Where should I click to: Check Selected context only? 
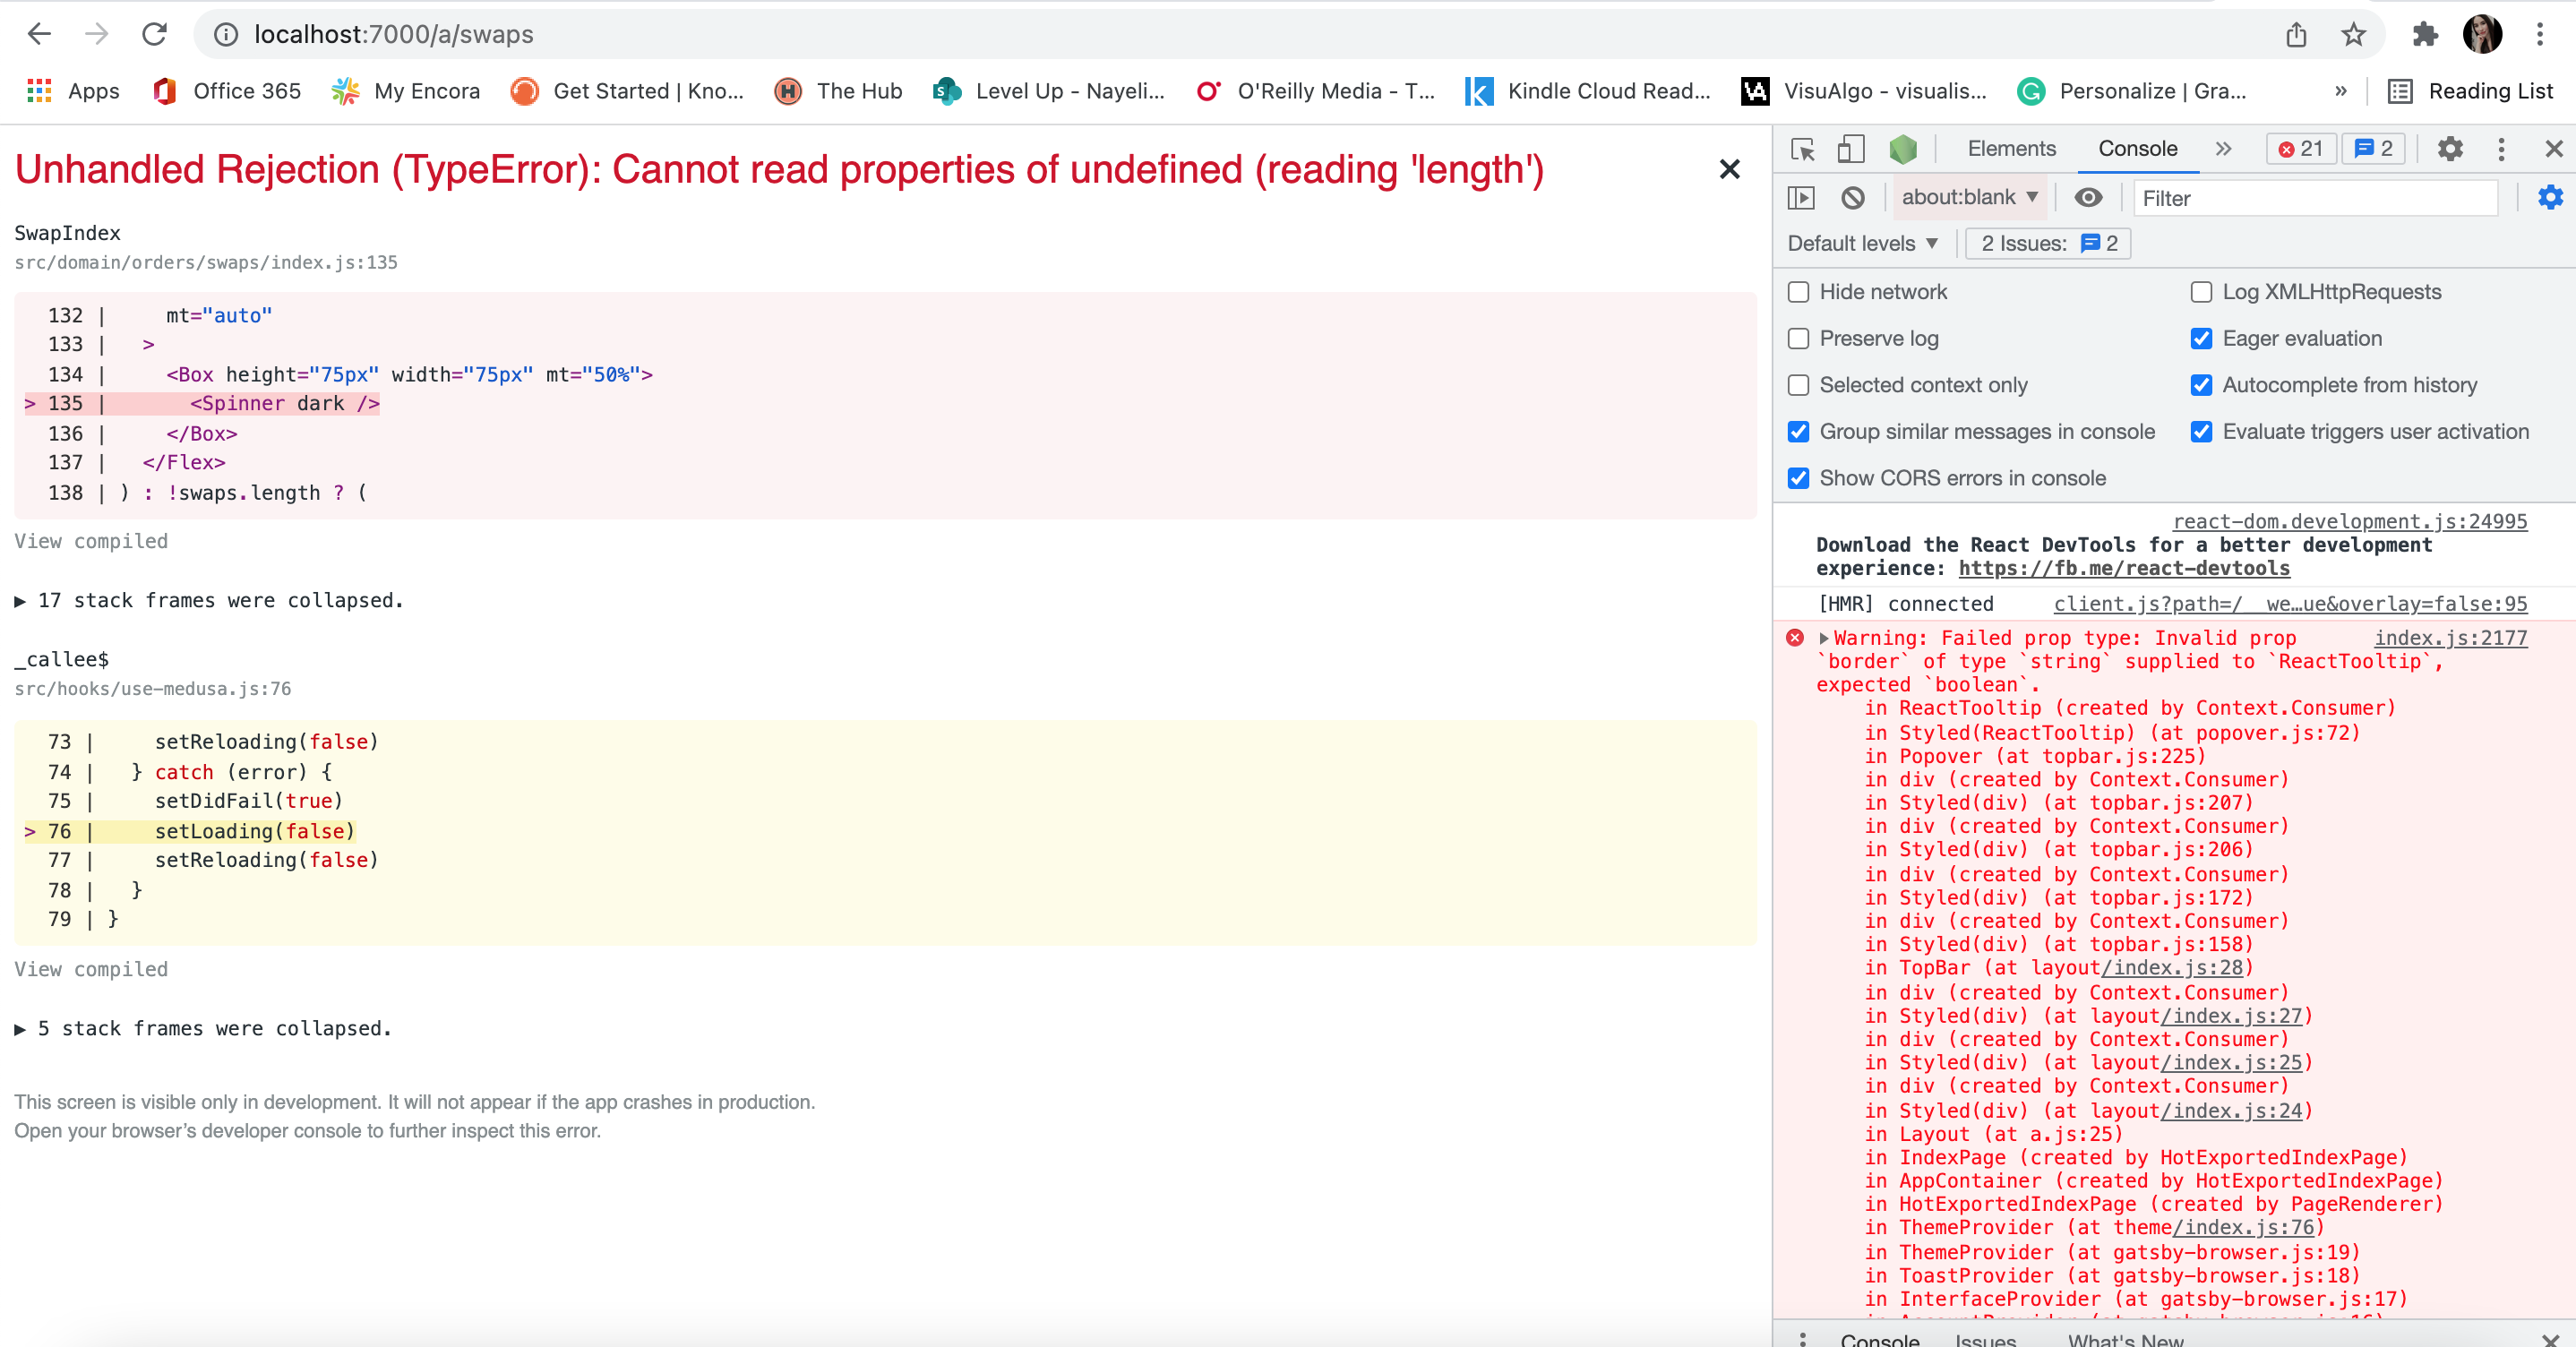click(x=1798, y=385)
